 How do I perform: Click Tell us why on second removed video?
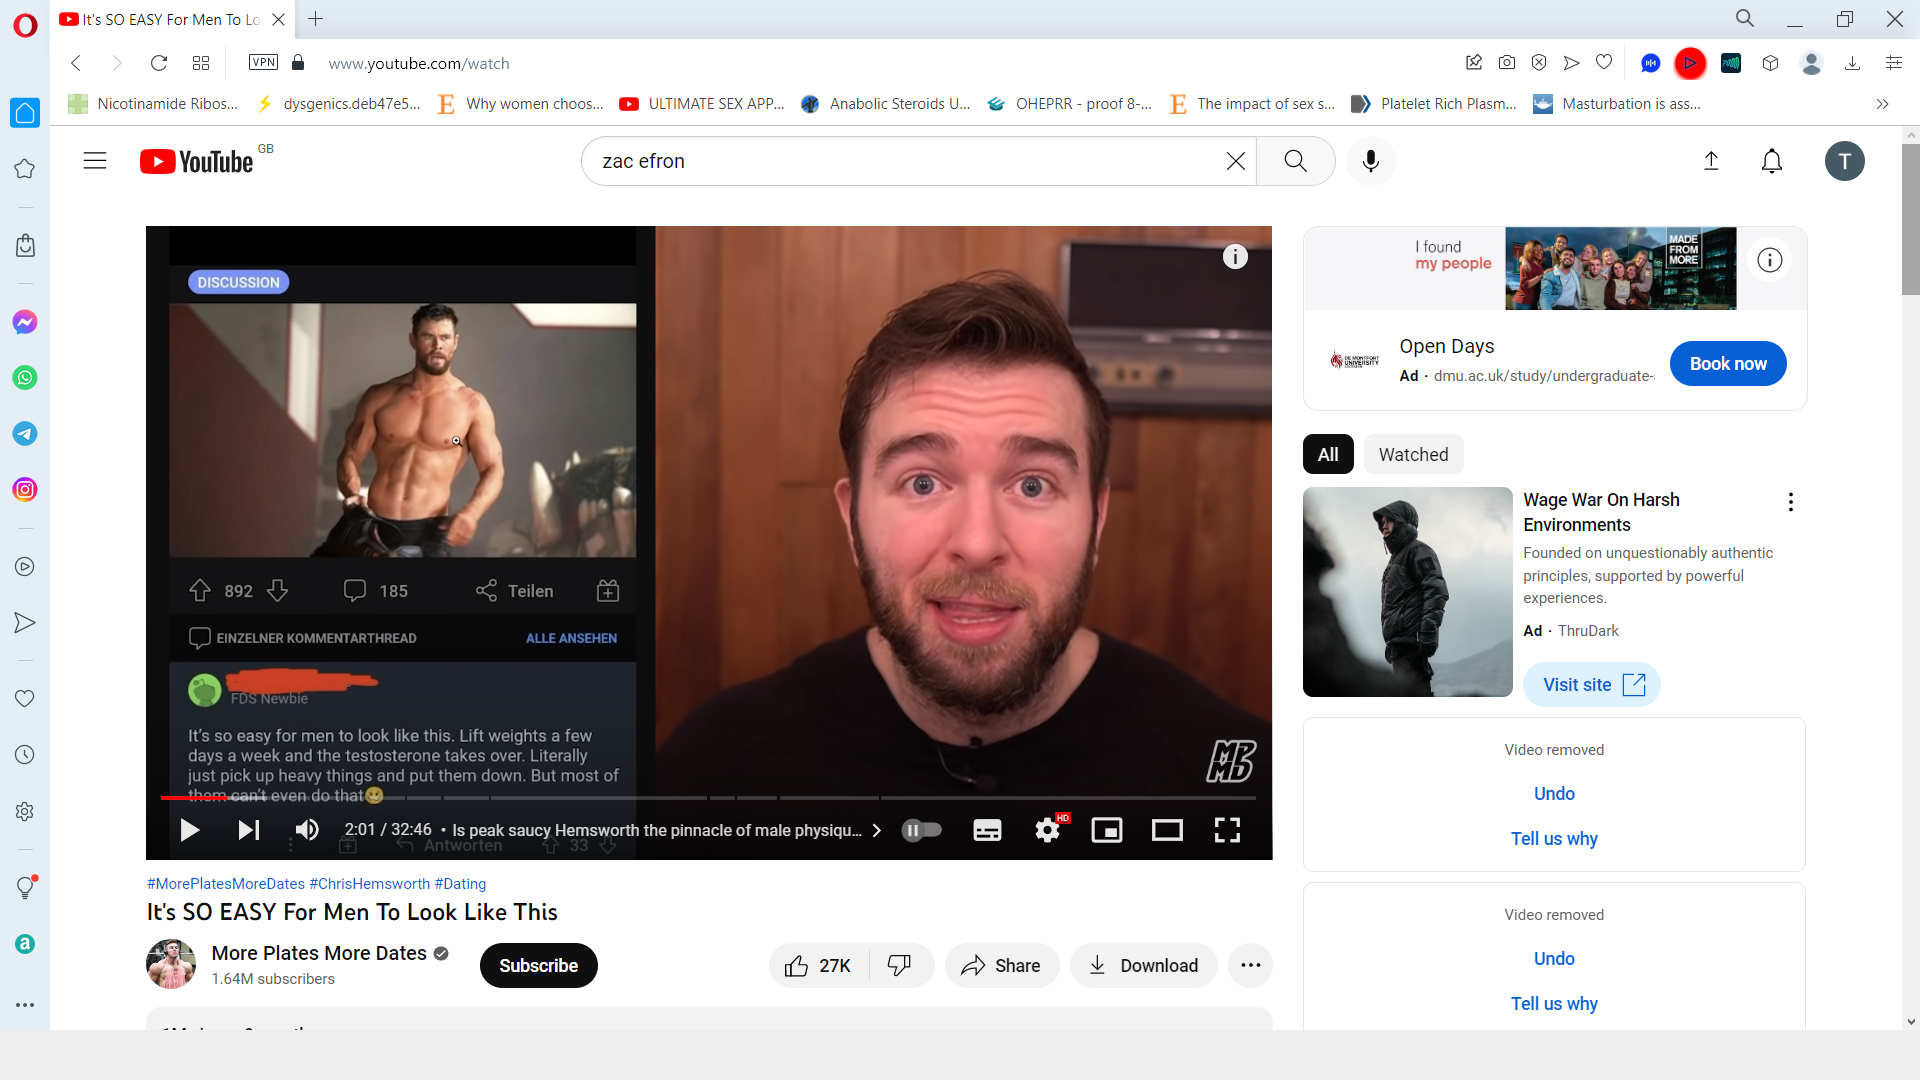click(x=1554, y=1003)
